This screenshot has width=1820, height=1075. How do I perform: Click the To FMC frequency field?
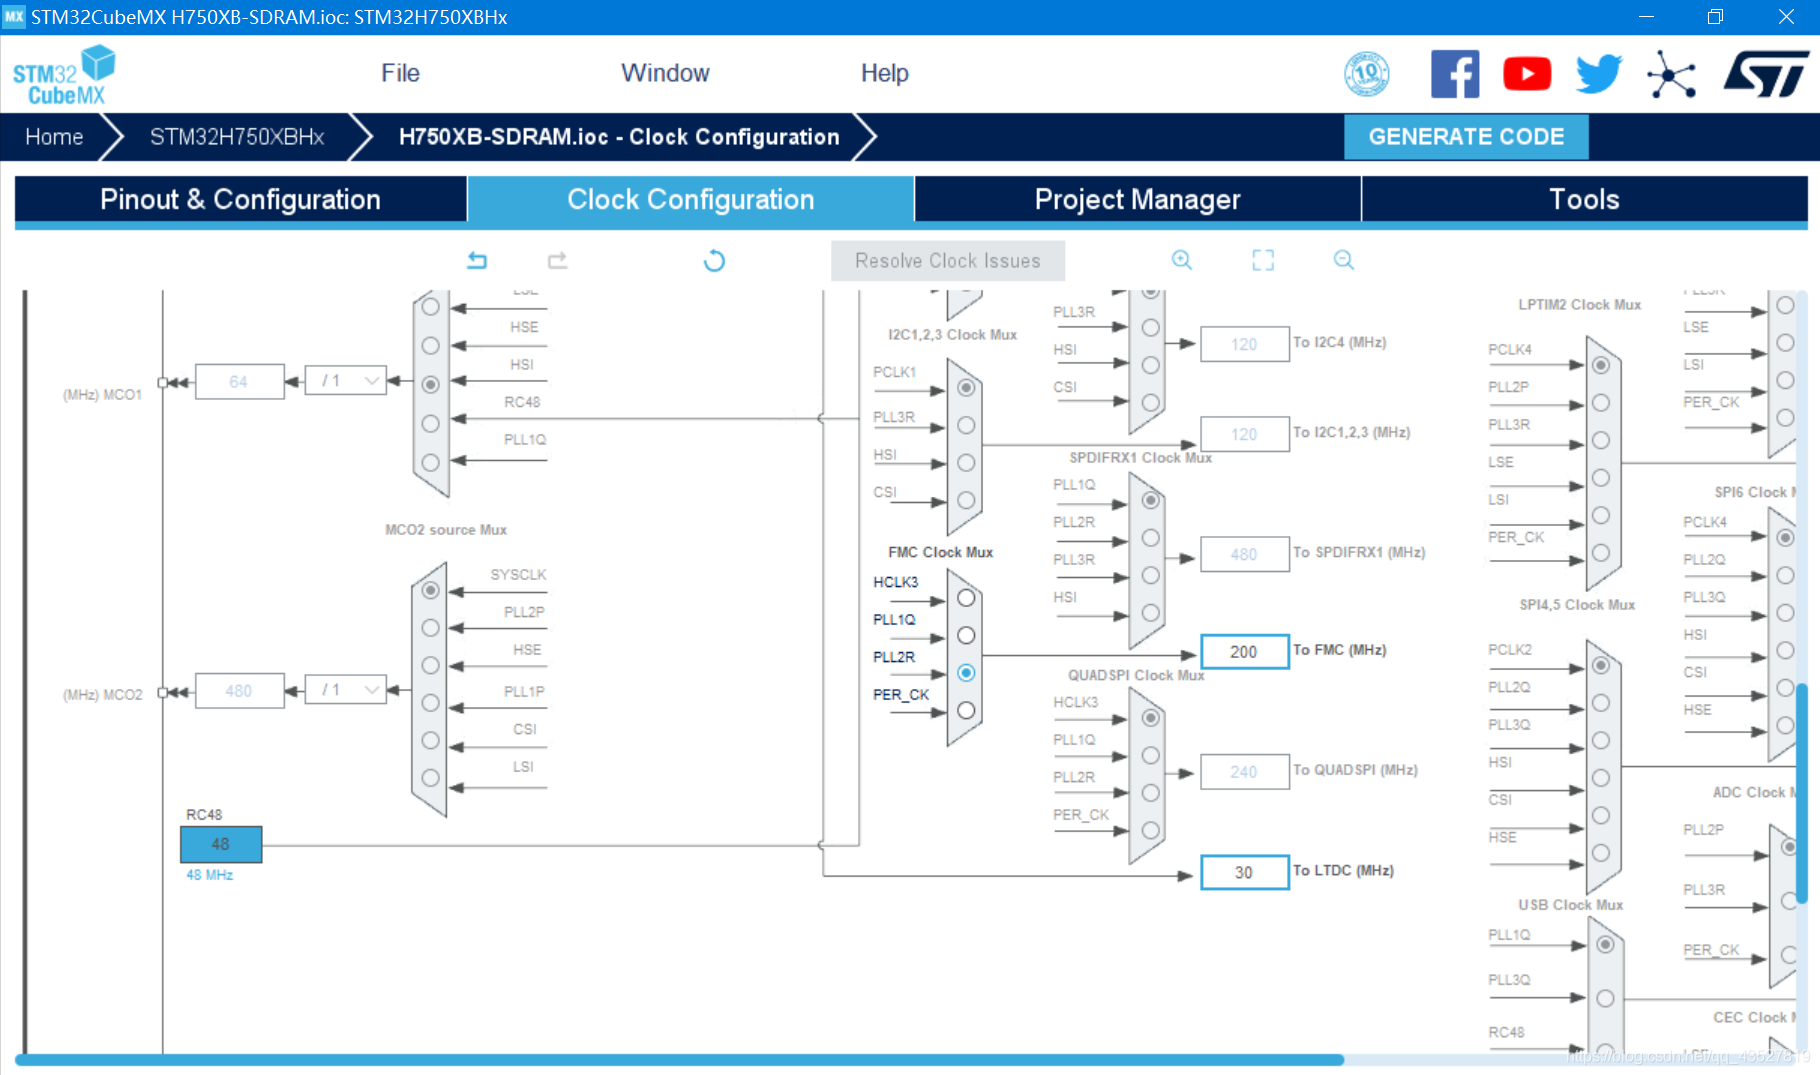click(1244, 652)
